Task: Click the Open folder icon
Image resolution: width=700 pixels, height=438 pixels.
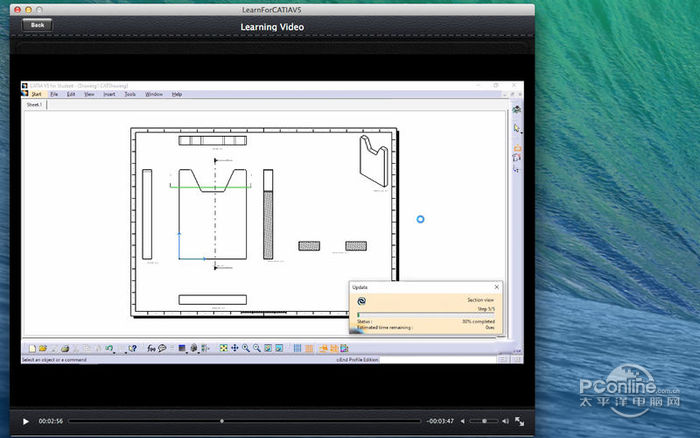Action: pos(41,349)
